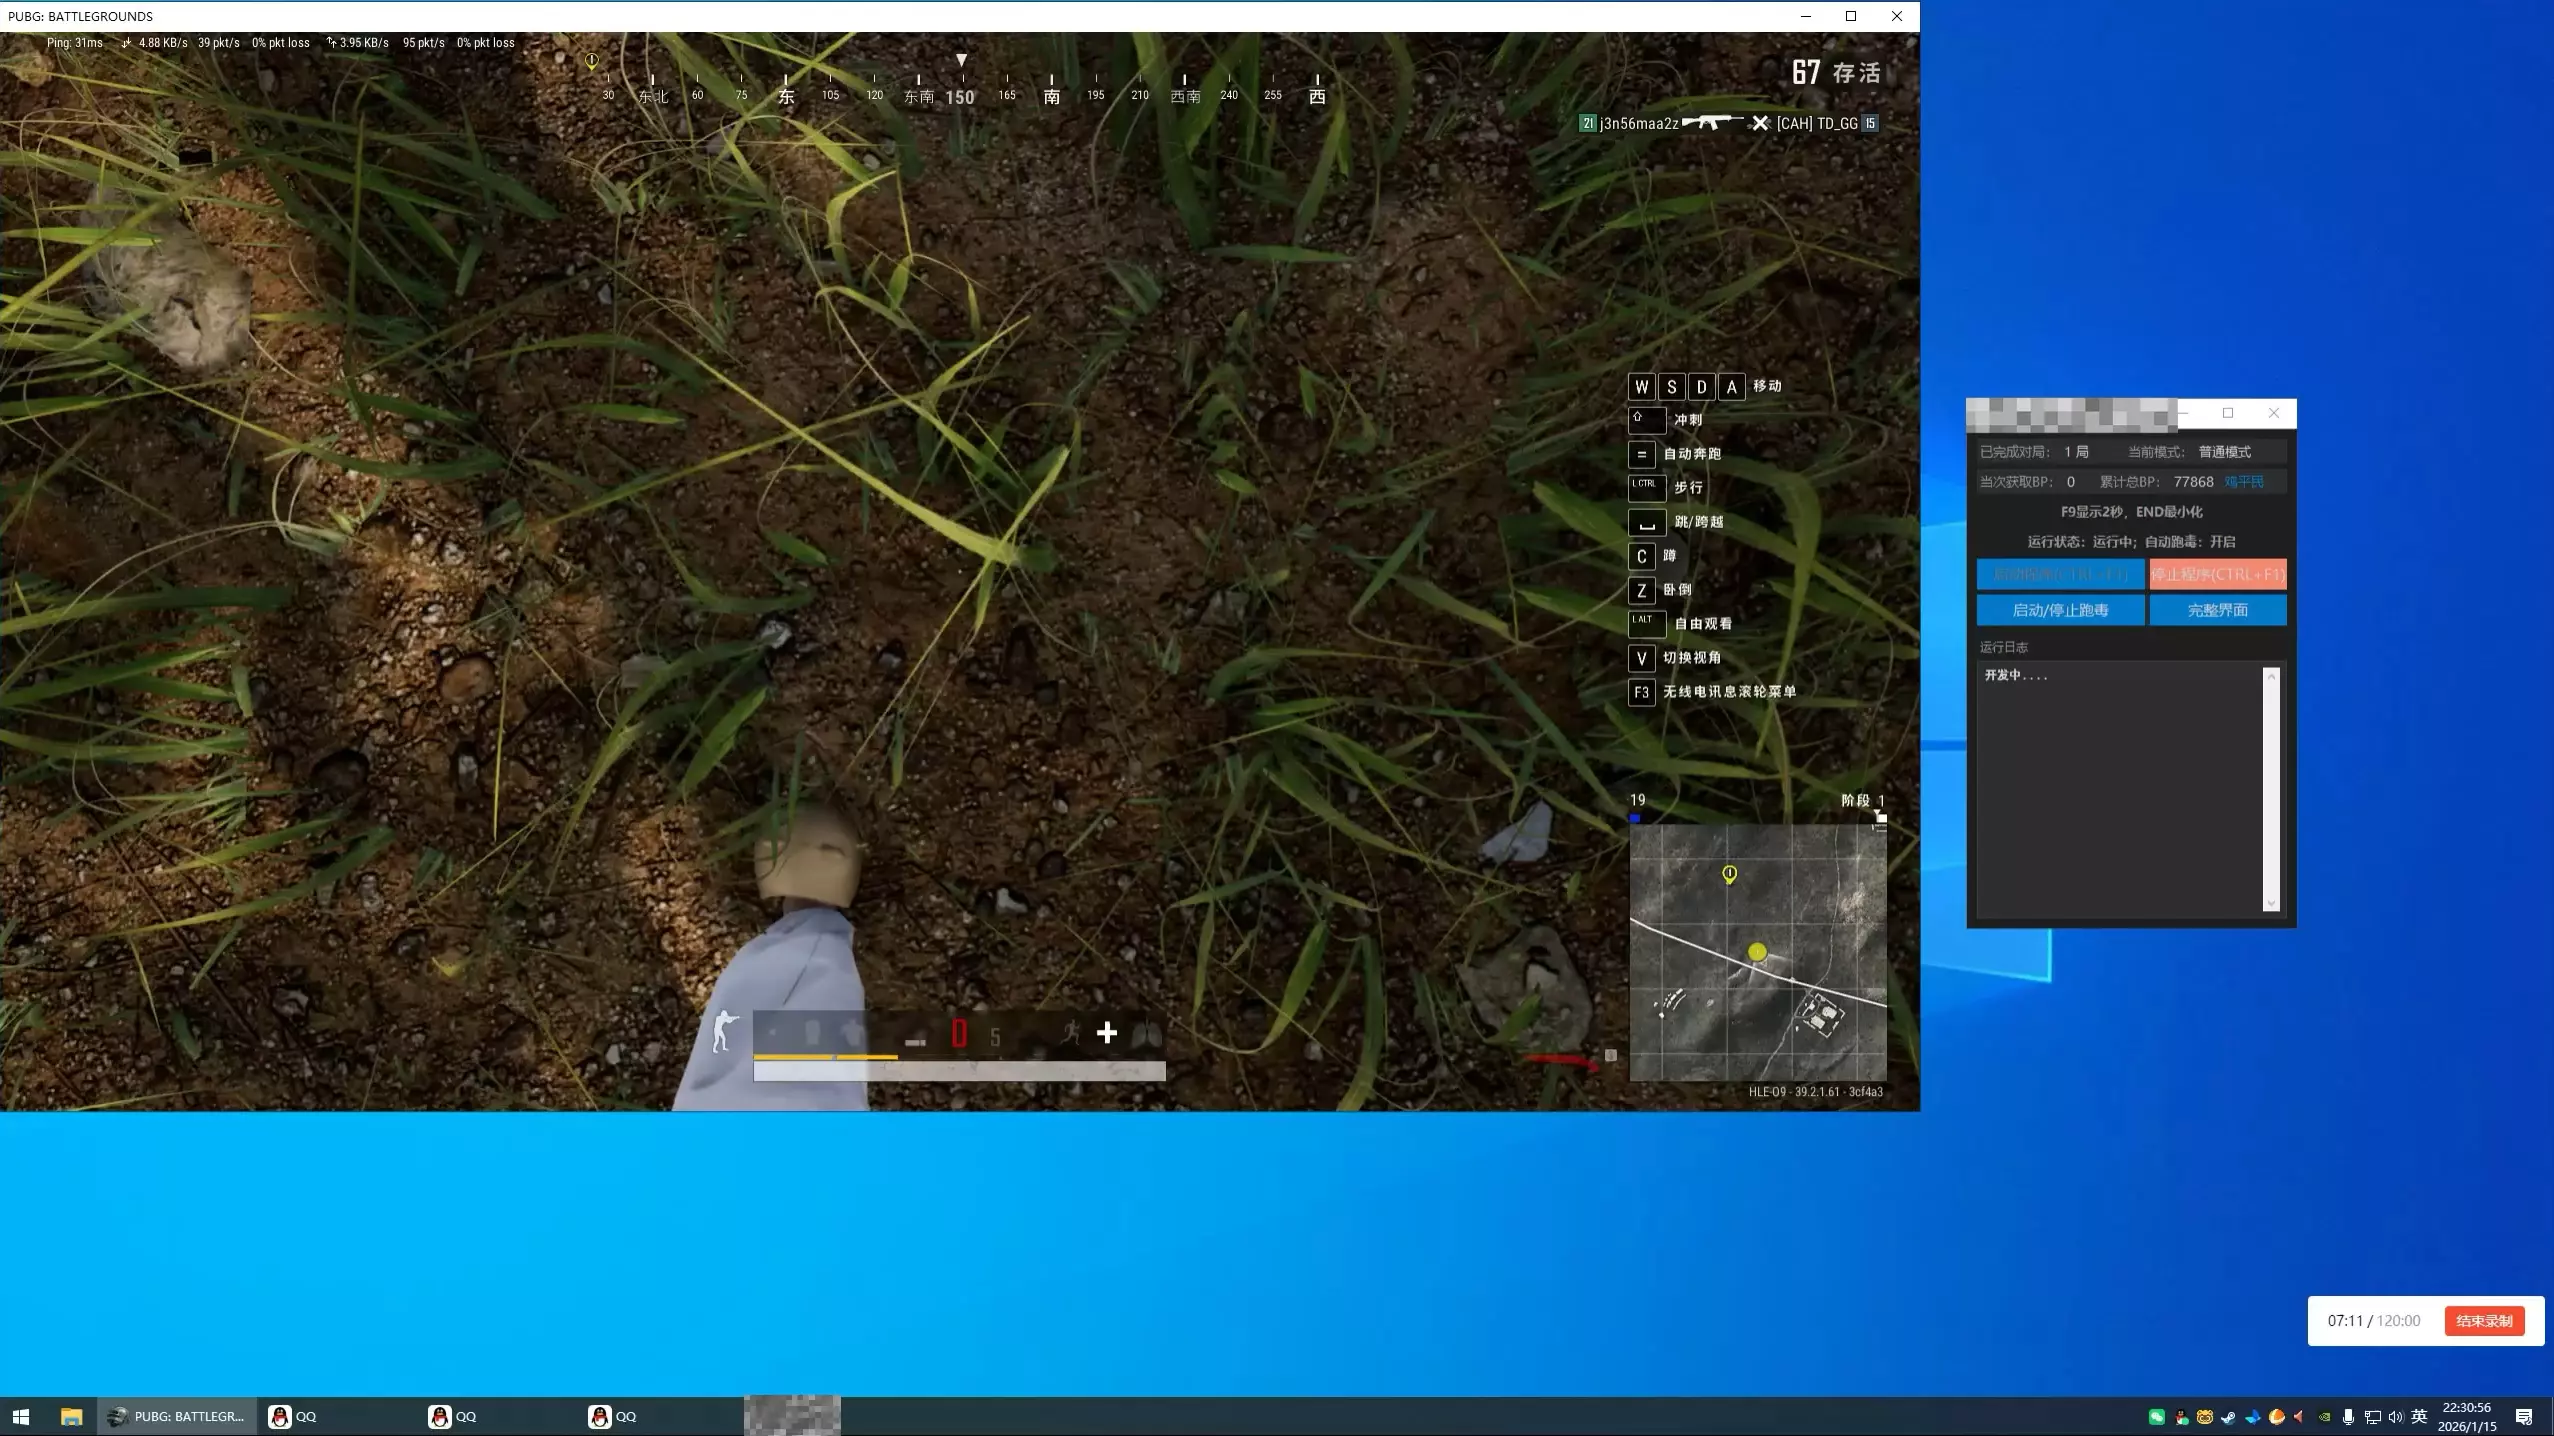Click the yellow marker on the minimap
Image resolution: width=2554 pixels, height=1436 pixels.
pyautogui.click(x=1729, y=875)
